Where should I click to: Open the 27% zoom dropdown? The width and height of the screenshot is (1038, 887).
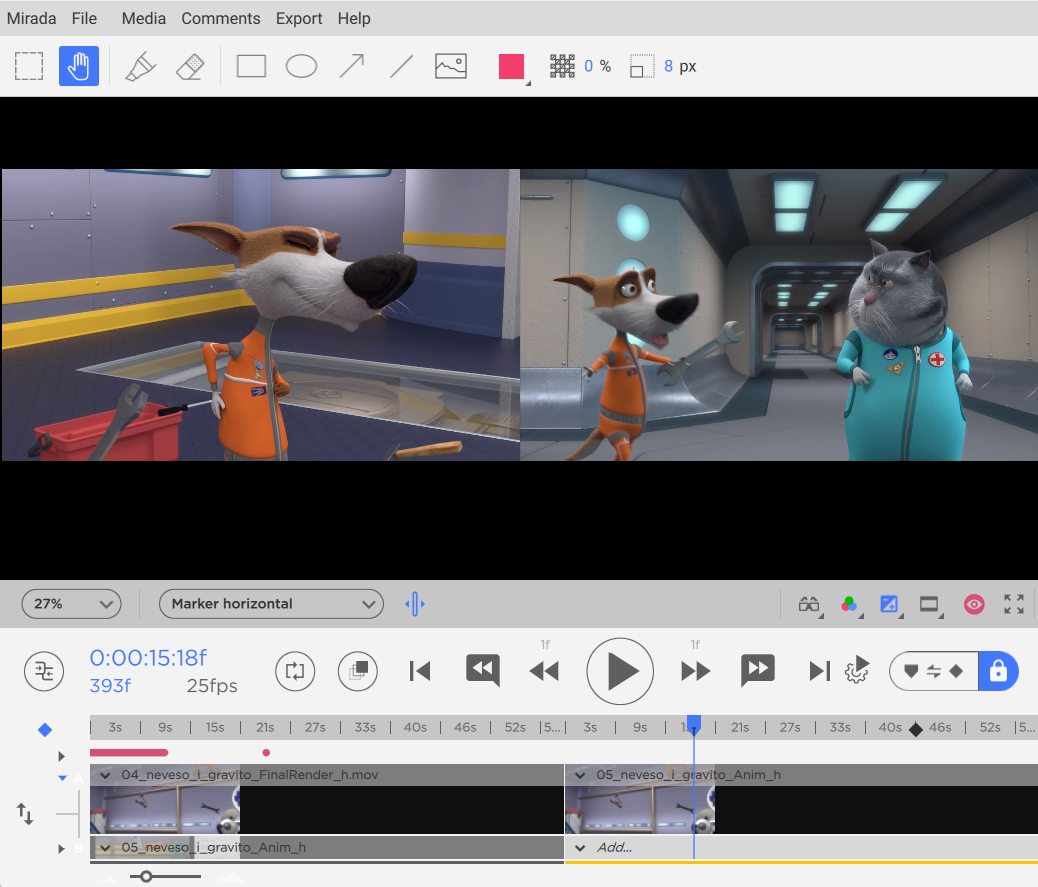[x=71, y=604]
